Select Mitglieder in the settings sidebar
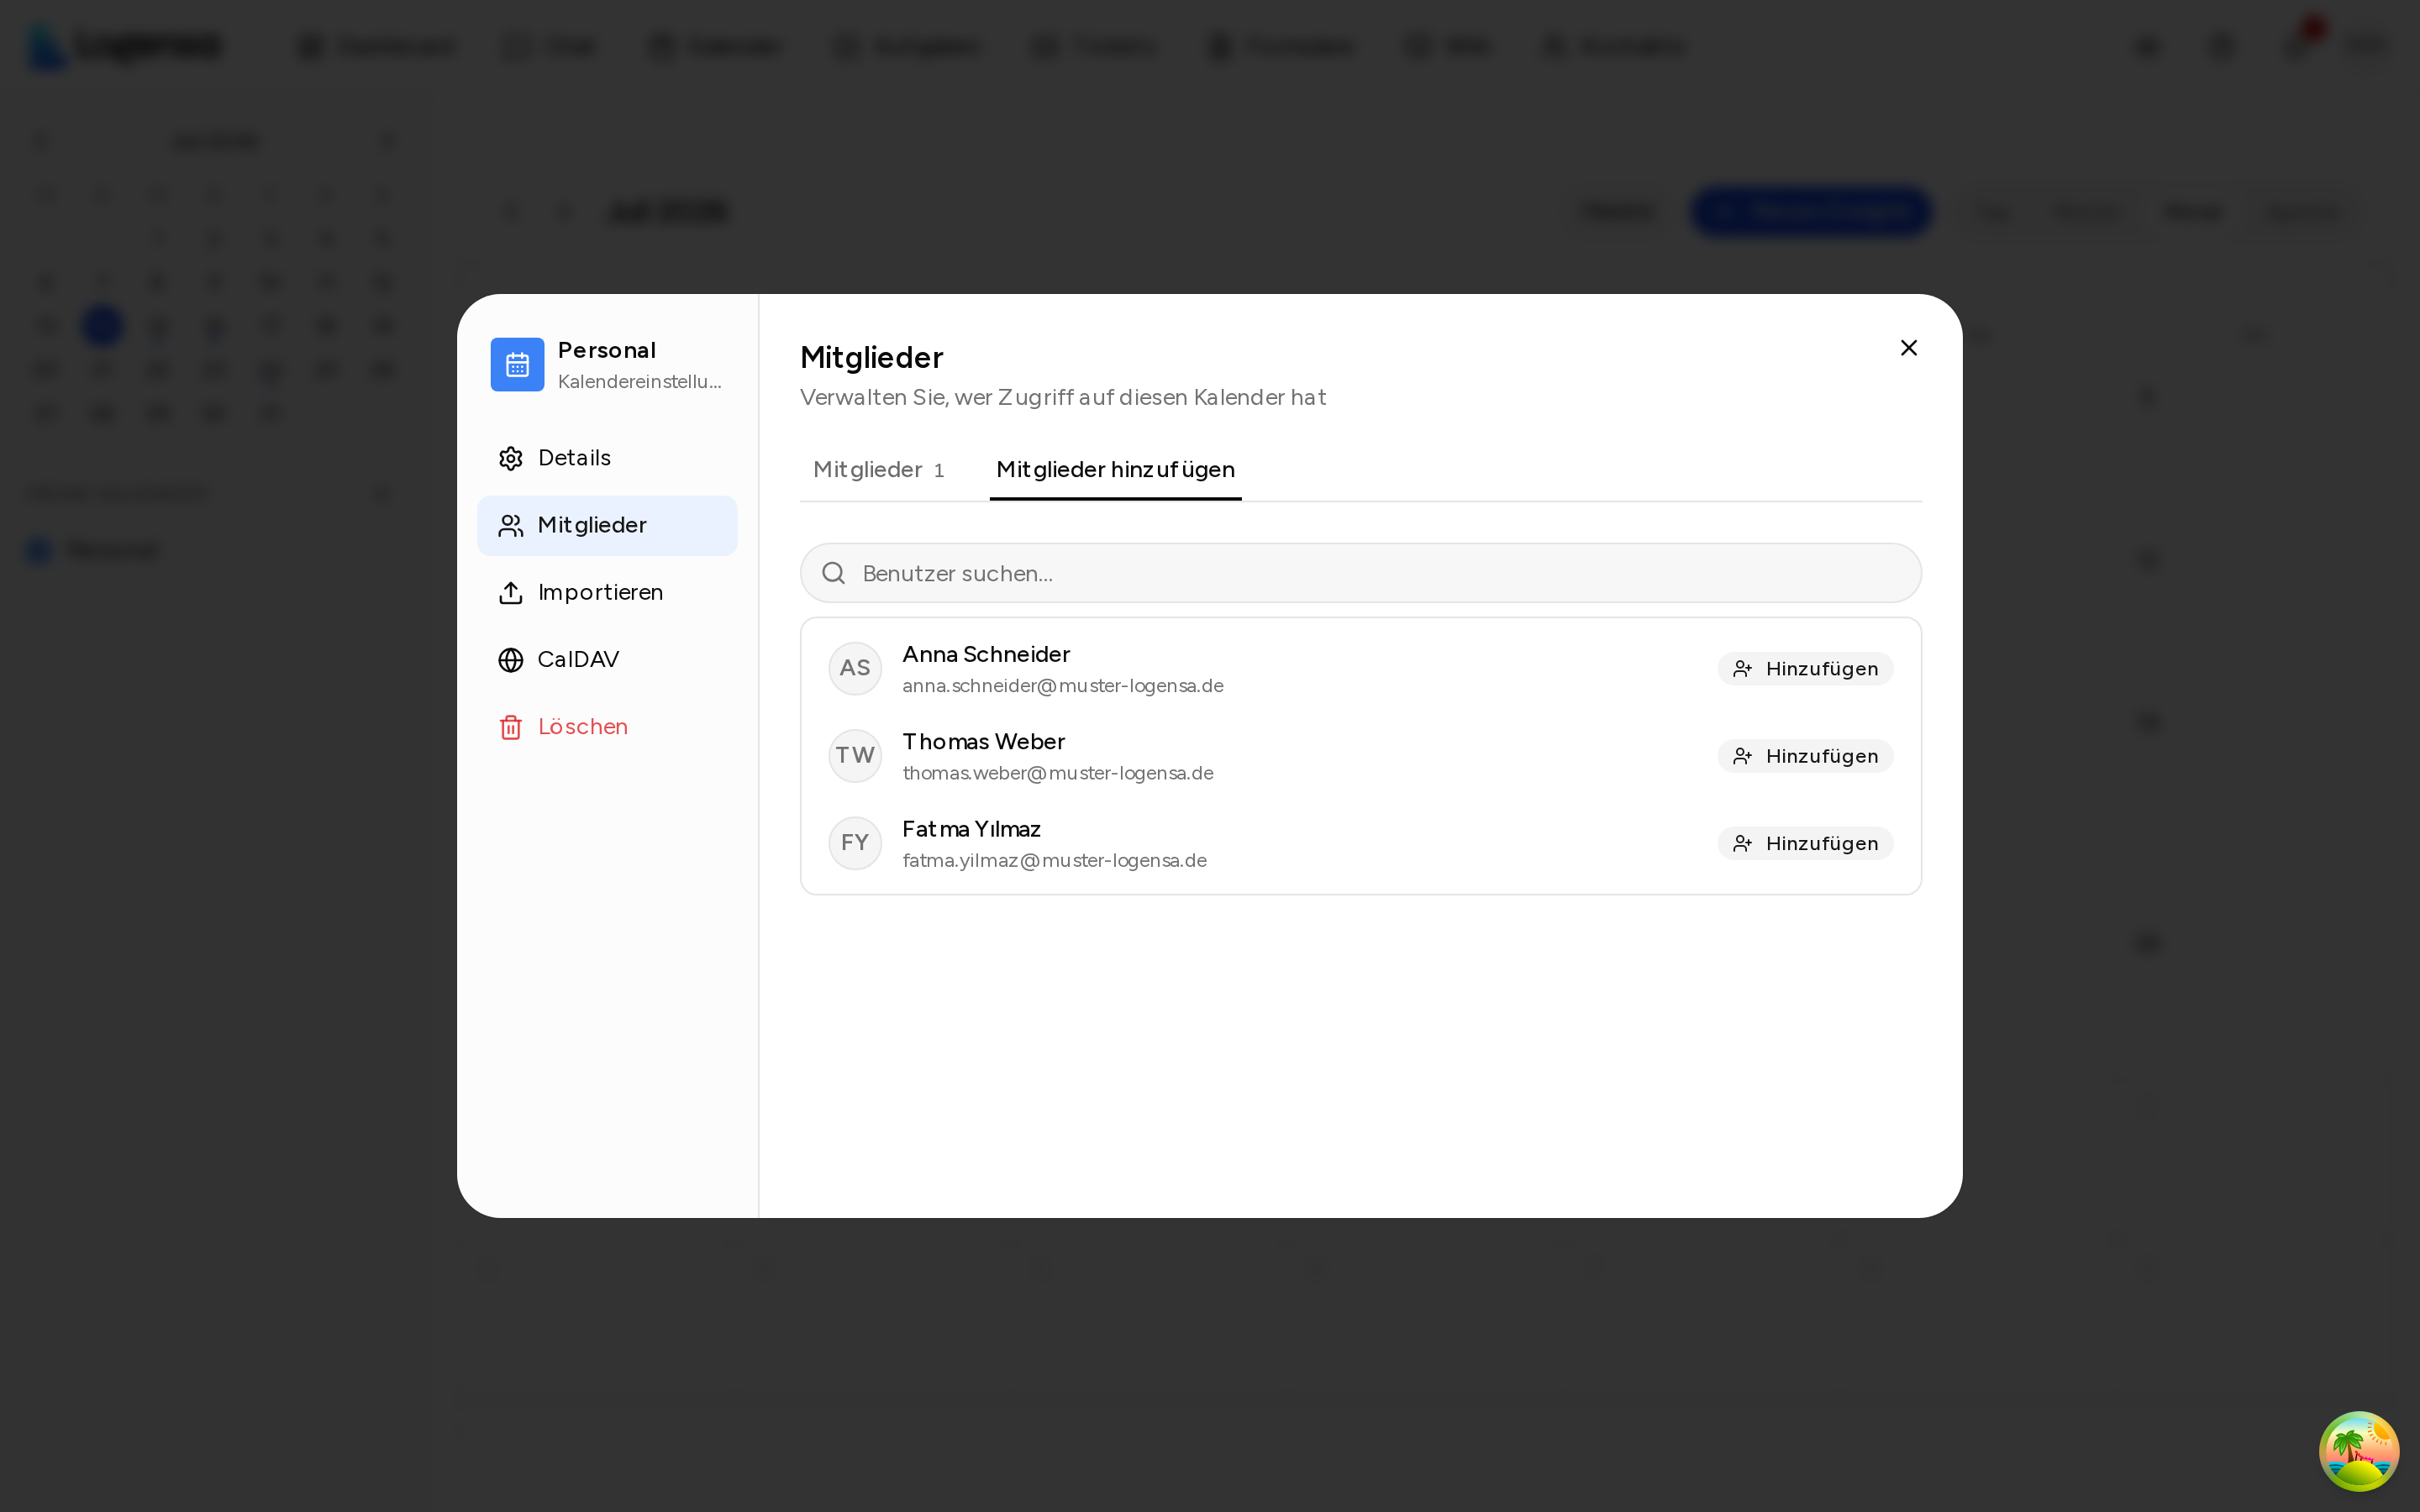The height and width of the screenshot is (1512, 2420). pos(607,525)
